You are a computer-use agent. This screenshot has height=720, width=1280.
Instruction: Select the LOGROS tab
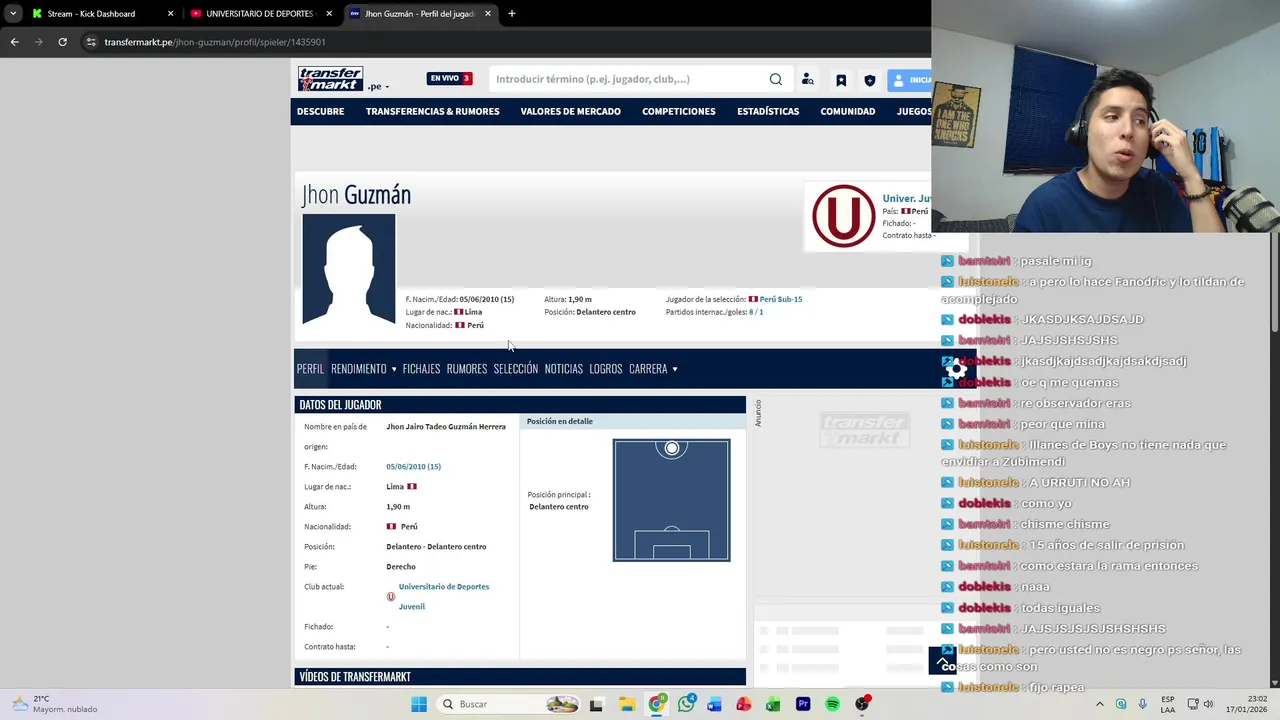pos(606,369)
